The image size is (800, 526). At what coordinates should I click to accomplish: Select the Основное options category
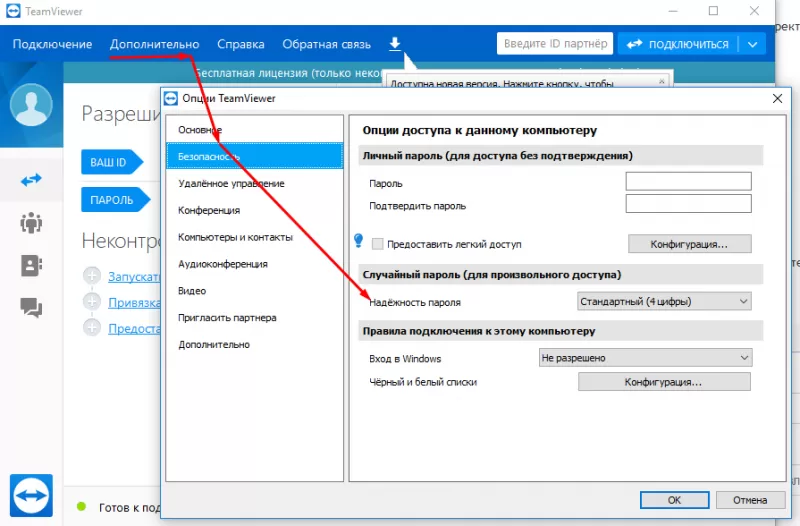[255, 130]
